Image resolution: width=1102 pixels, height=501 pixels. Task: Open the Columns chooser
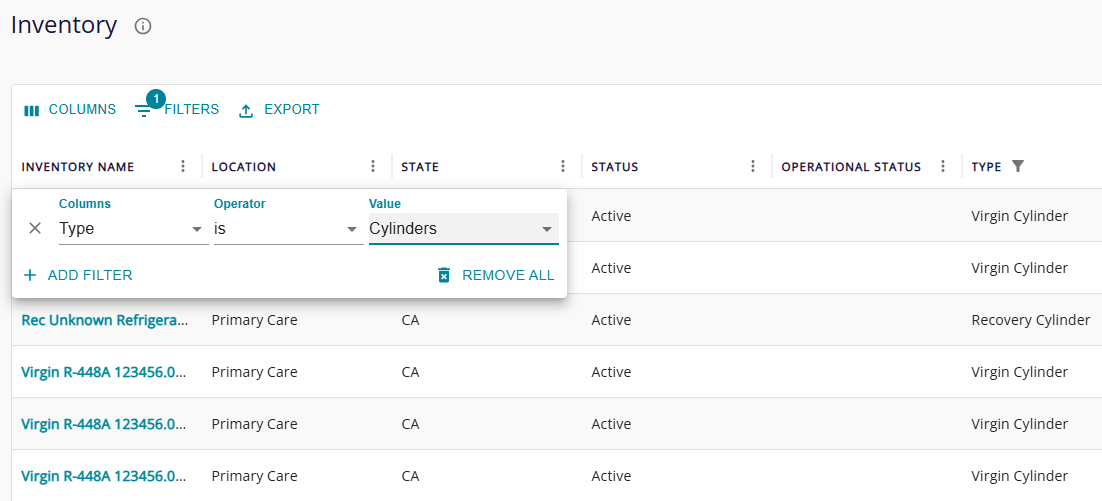(x=70, y=110)
